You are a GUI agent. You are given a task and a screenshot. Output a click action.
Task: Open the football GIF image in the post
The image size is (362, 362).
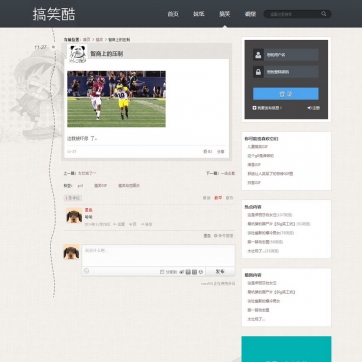[x=116, y=99]
